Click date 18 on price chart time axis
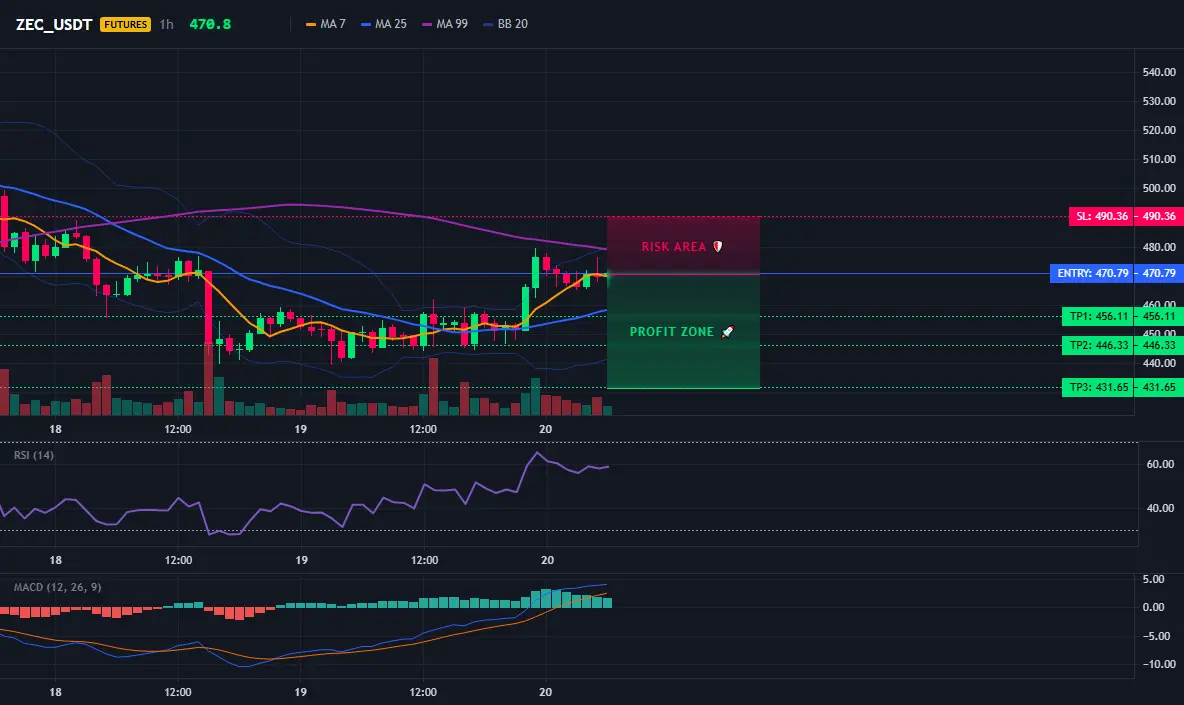The height and width of the screenshot is (705, 1184). 55,429
